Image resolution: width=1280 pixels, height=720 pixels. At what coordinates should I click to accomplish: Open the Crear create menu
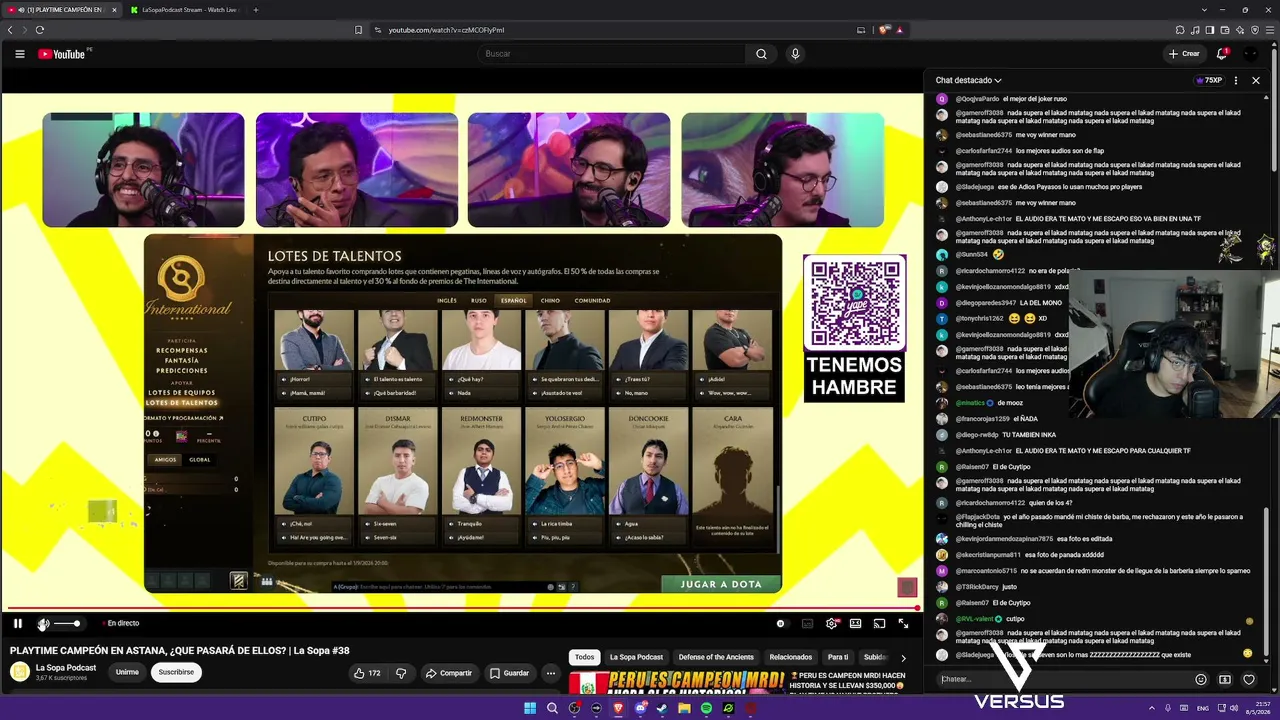(x=1184, y=54)
